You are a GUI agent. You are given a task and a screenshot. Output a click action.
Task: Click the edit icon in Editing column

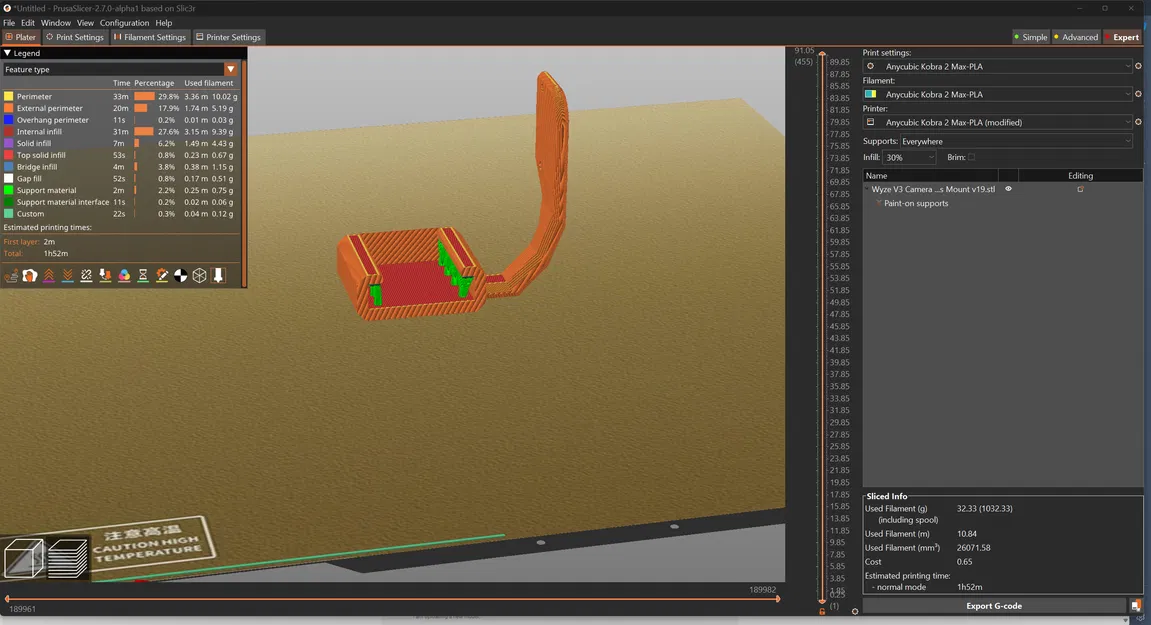coord(1080,189)
